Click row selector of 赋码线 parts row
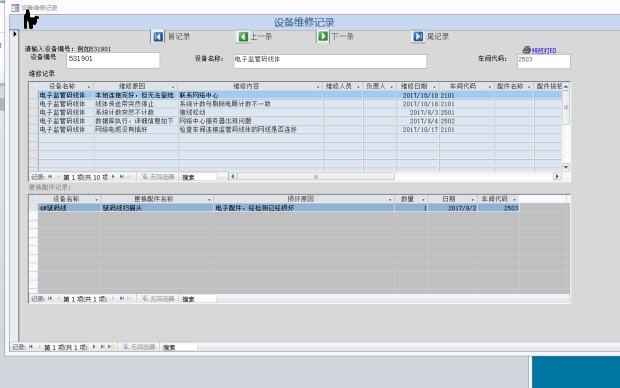Image resolution: width=620 pixels, height=388 pixels. point(34,208)
